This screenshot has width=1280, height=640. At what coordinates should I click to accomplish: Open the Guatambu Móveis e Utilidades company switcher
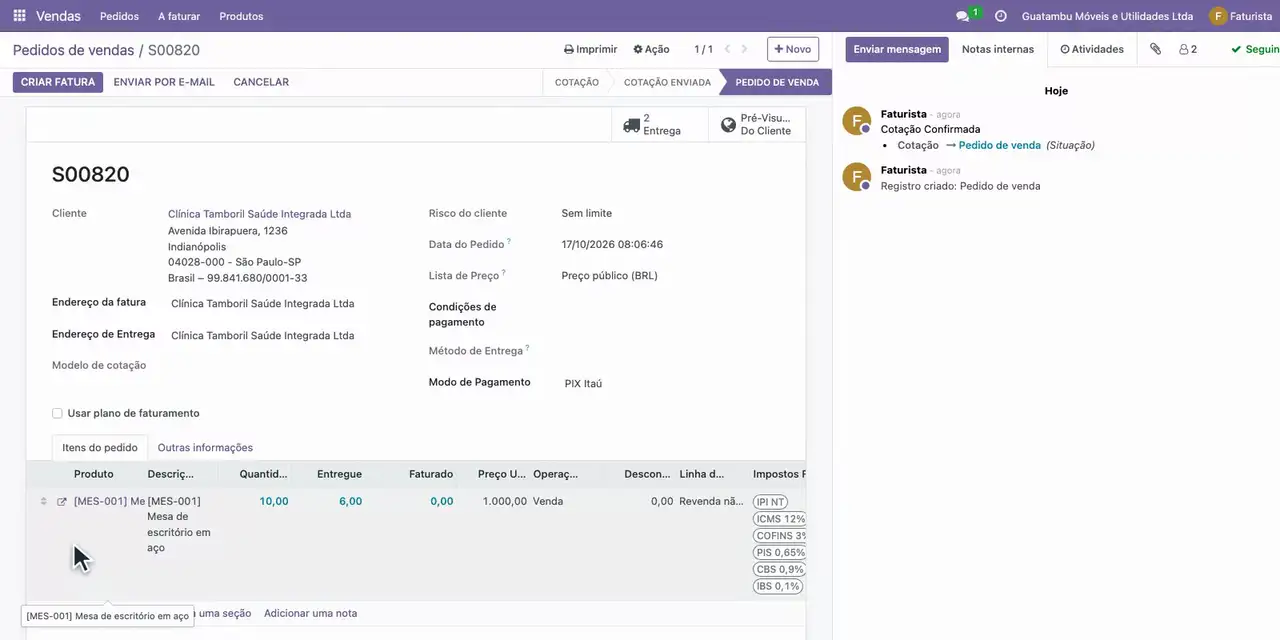1107,16
